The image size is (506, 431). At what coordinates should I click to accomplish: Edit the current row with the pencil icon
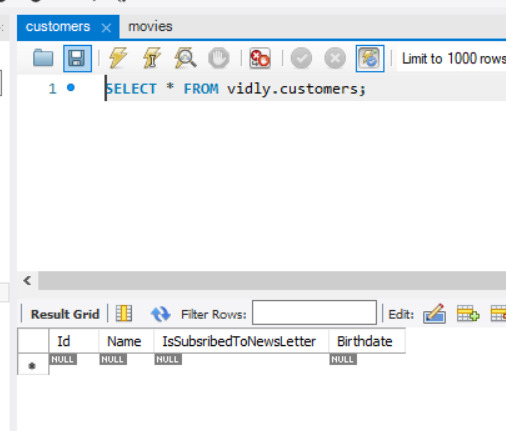(x=434, y=314)
